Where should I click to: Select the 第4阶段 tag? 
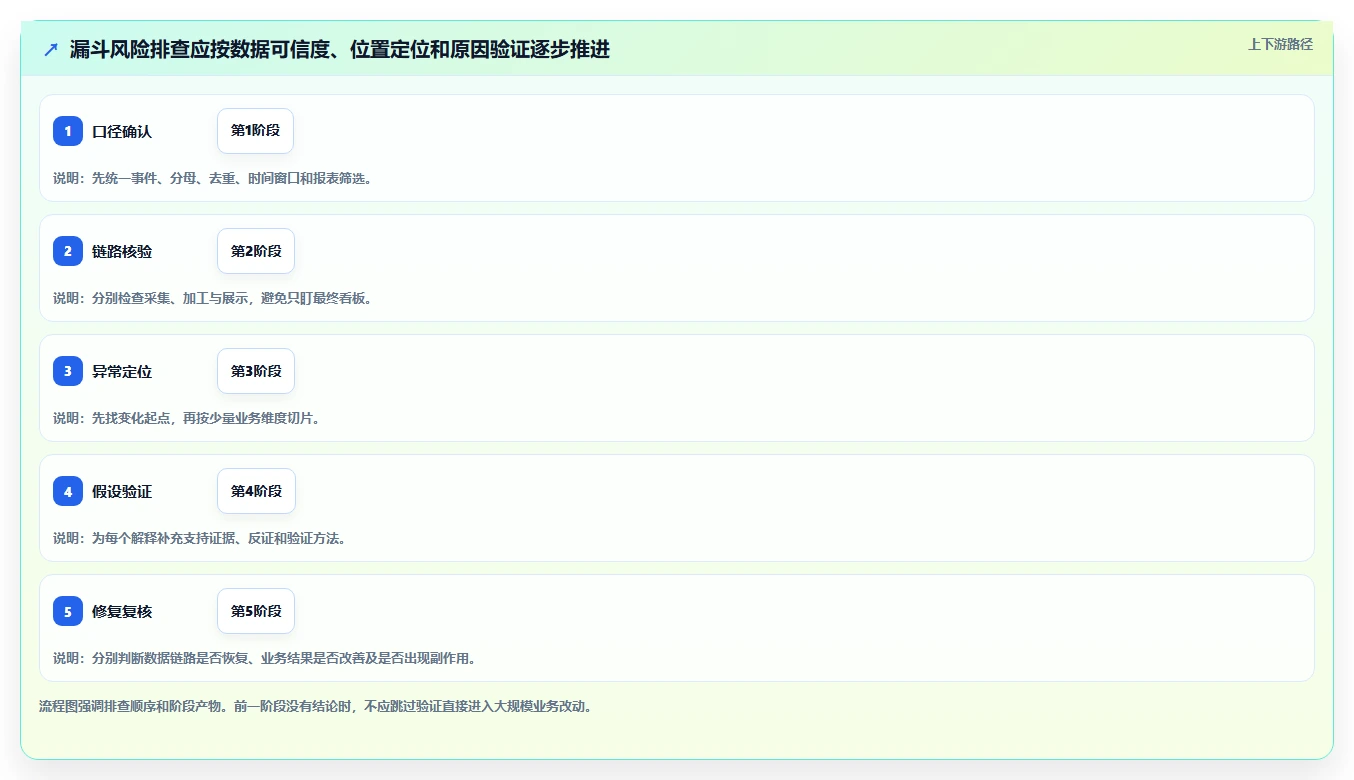click(x=256, y=491)
